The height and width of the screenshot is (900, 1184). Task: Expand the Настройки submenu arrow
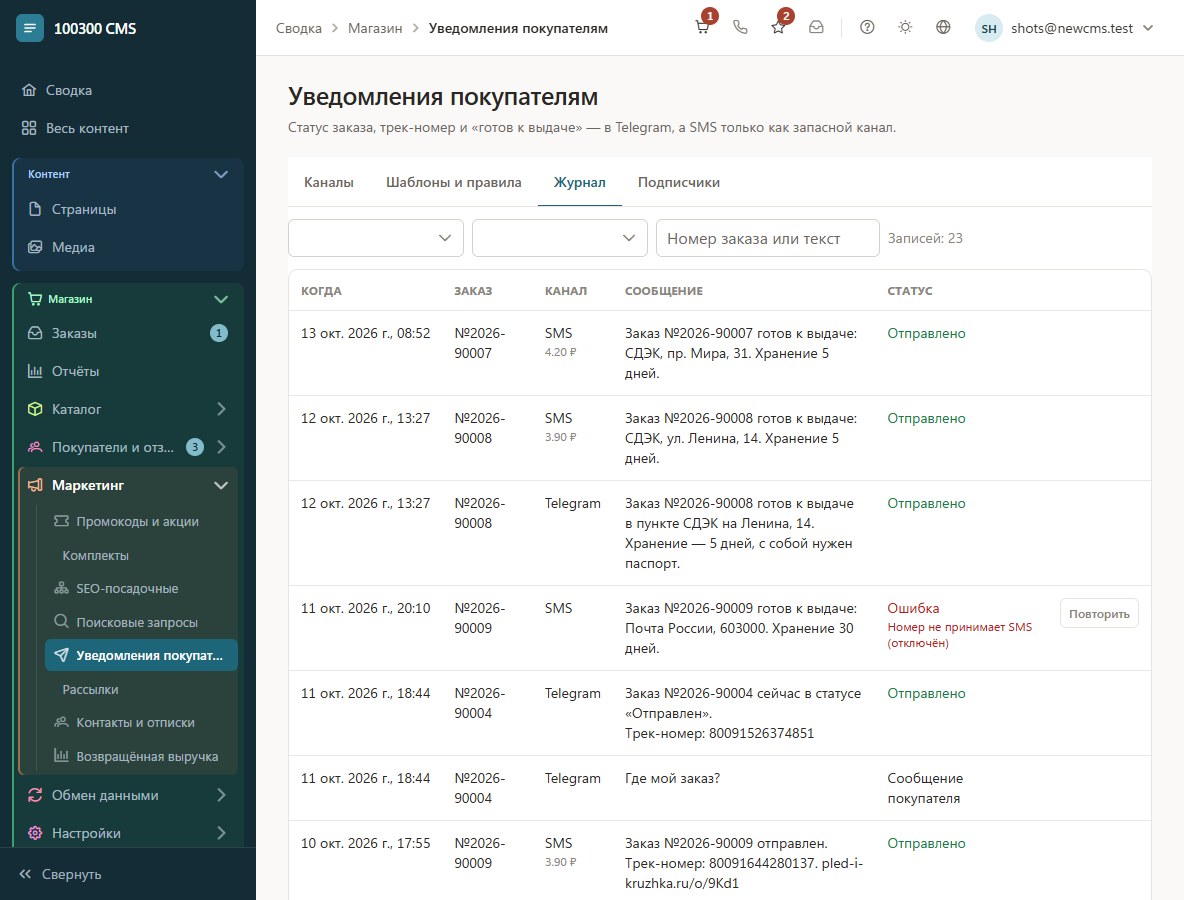point(221,833)
